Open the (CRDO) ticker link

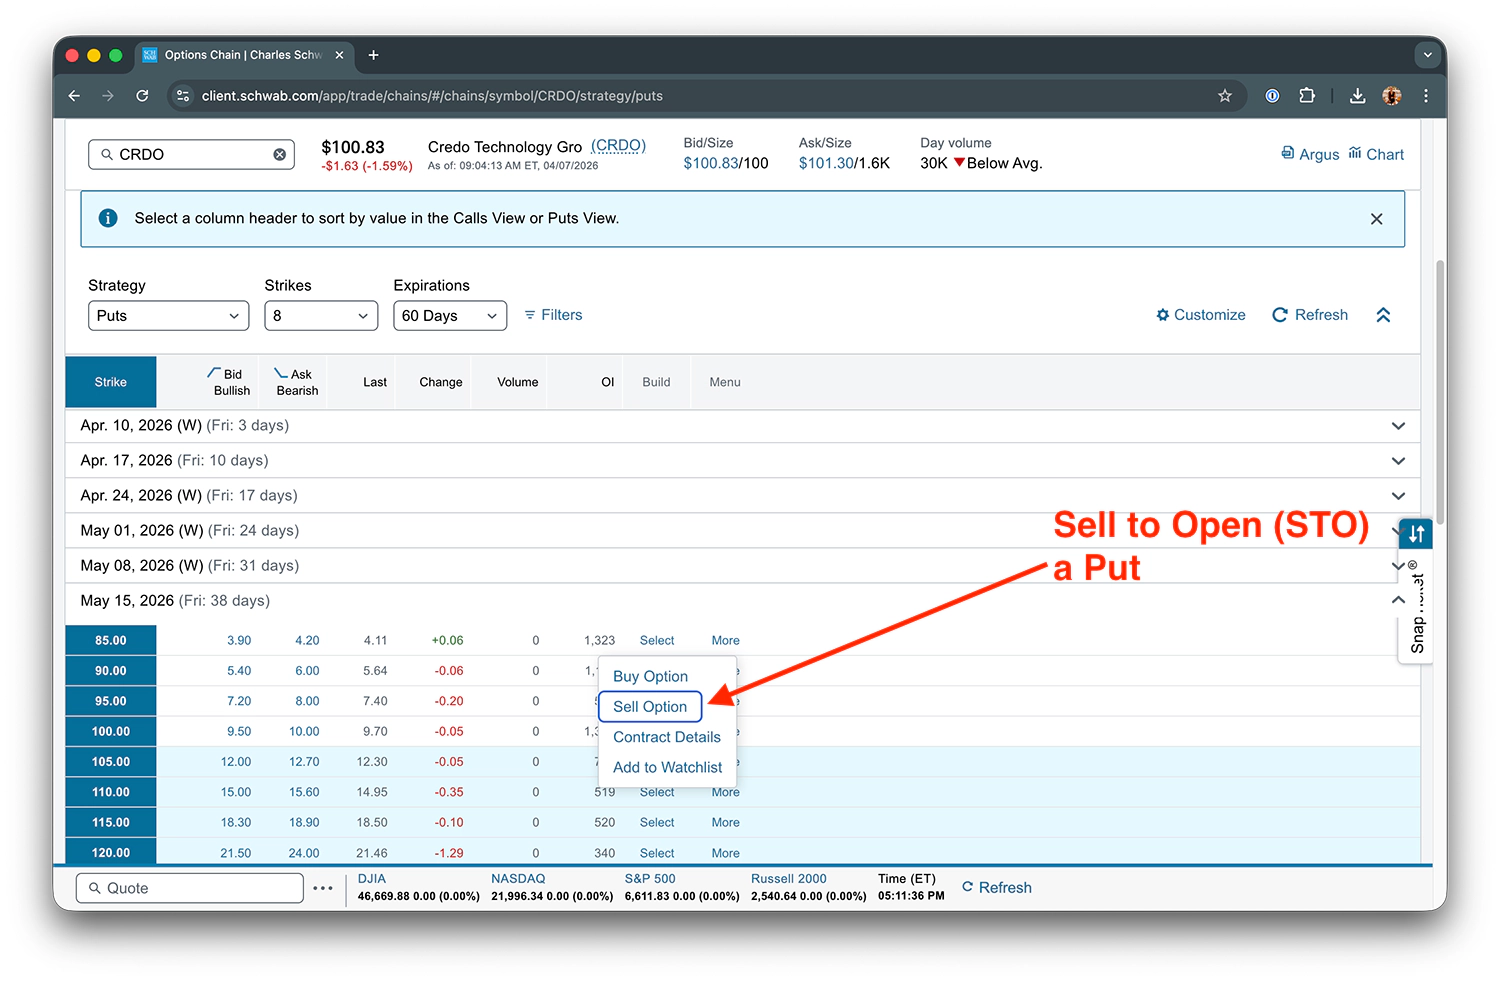(x=618, y=146)
